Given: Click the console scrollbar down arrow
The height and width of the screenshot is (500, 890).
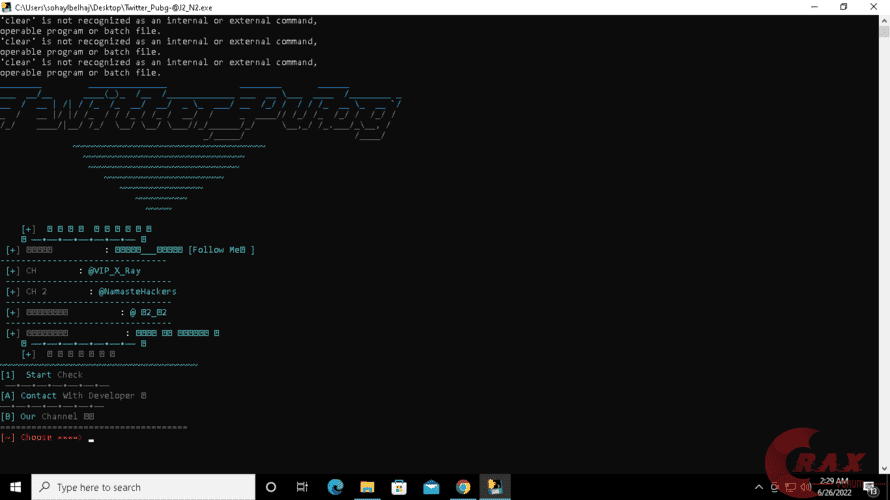Looking at the screenshot, I should pos(884,468).
